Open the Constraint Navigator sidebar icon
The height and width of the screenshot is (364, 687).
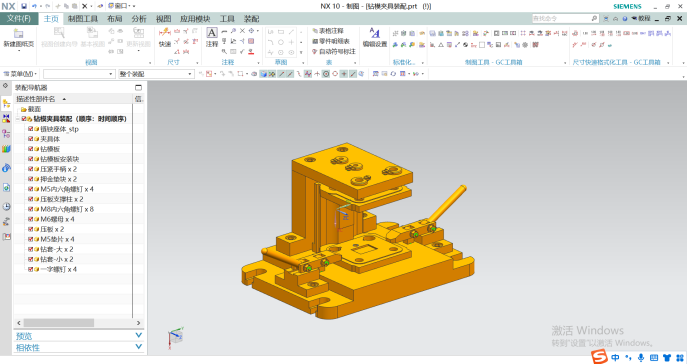[6, 119]
